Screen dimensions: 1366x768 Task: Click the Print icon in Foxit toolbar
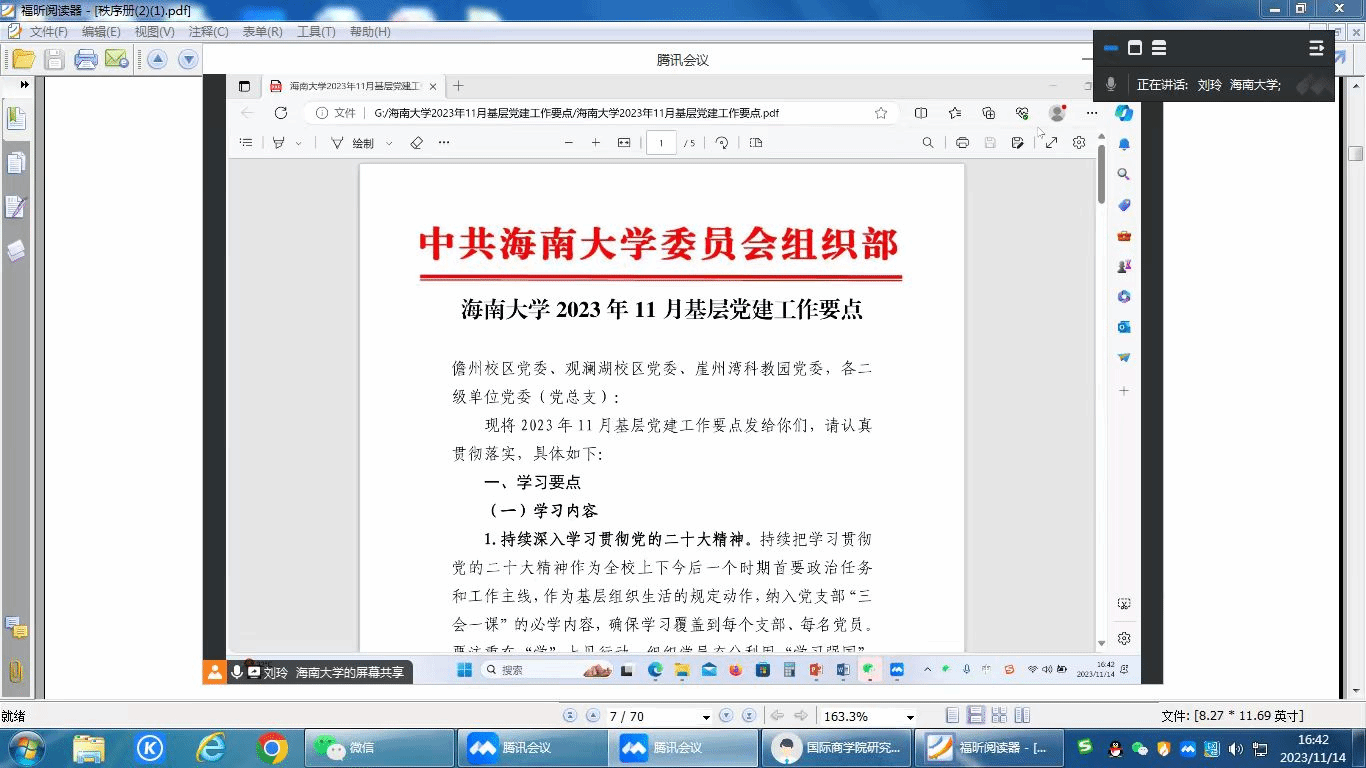point(86,59)
